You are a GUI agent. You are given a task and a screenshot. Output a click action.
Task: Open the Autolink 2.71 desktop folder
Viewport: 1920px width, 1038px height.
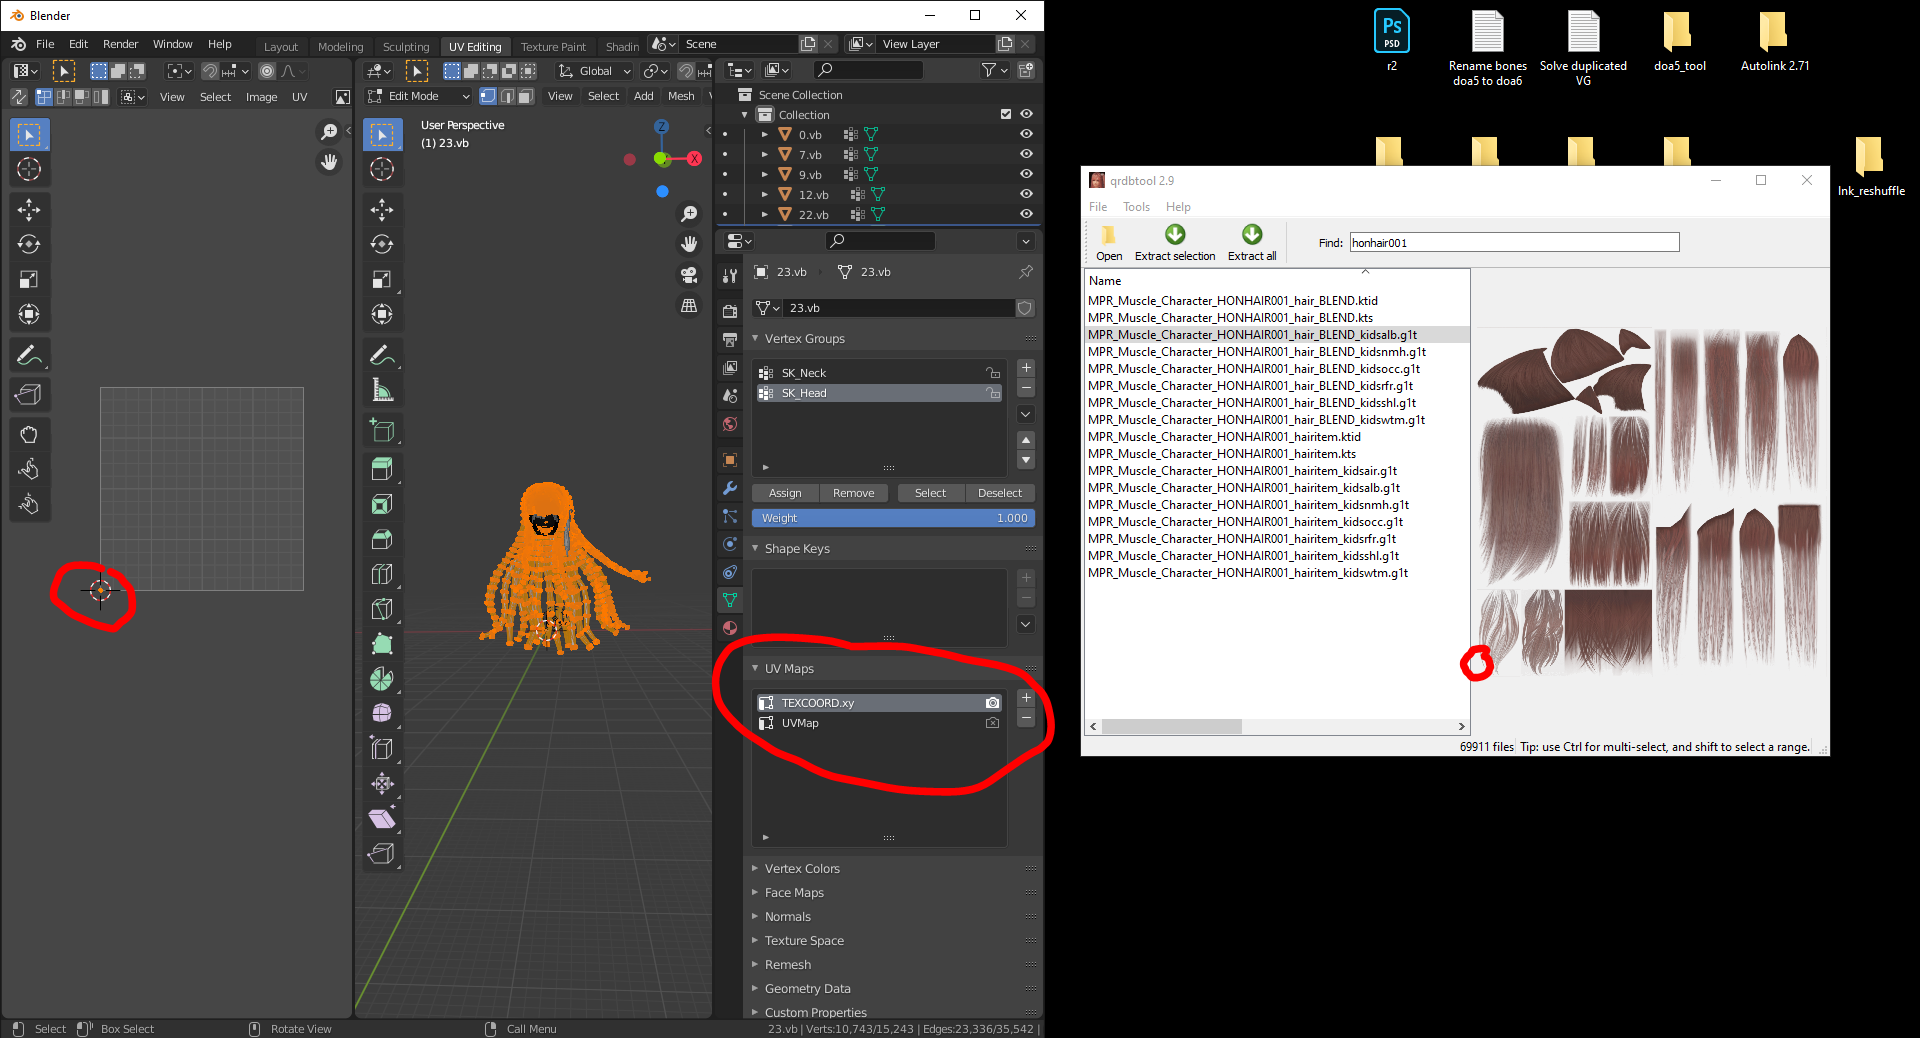[1775, 41]
